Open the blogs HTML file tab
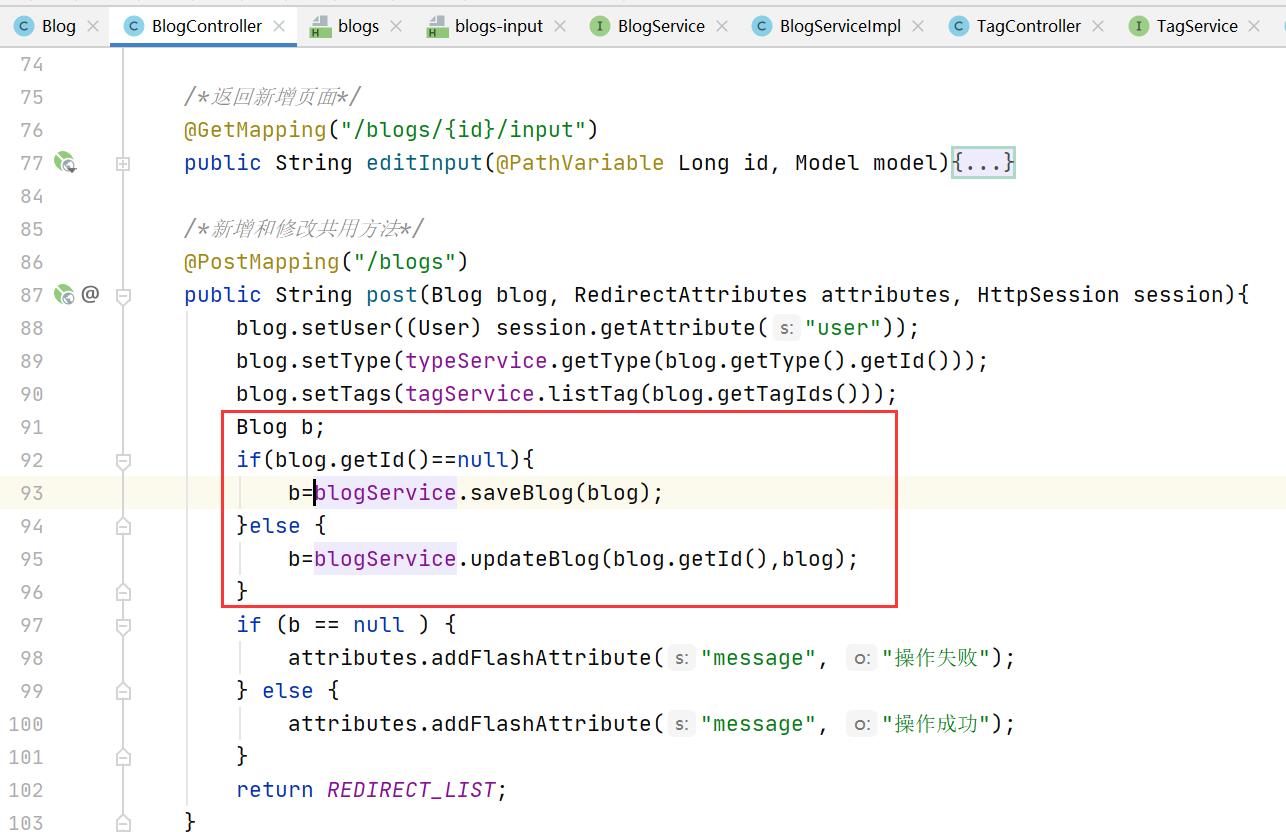This screenshot has height=832, width=1286. (x=357, y=26)
